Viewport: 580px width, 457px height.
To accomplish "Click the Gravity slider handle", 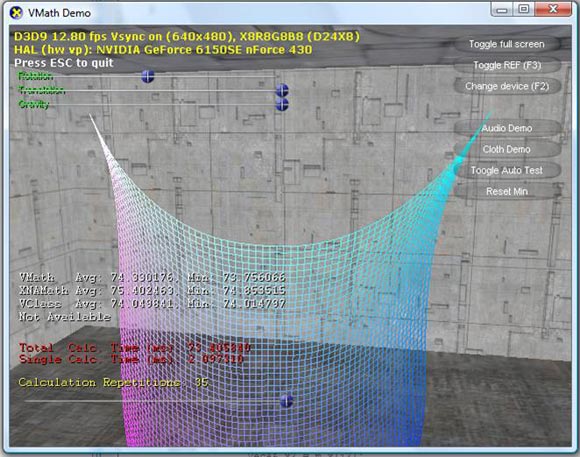I will point(282,104).
